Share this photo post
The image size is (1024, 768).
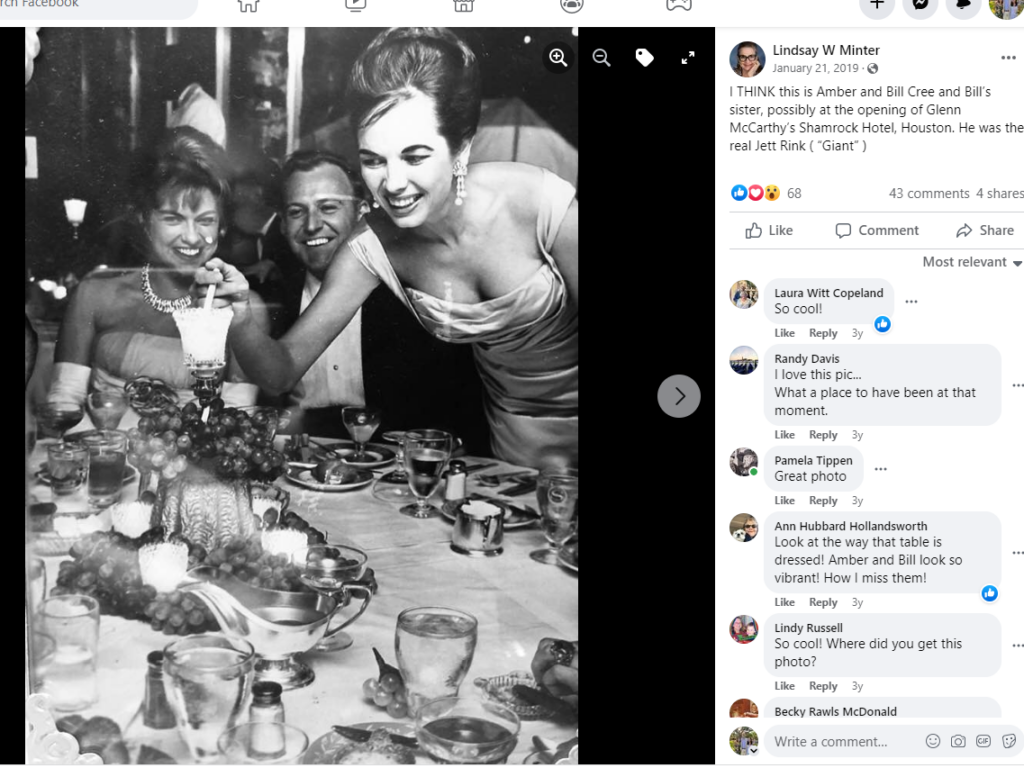click(x=985, y=230)
